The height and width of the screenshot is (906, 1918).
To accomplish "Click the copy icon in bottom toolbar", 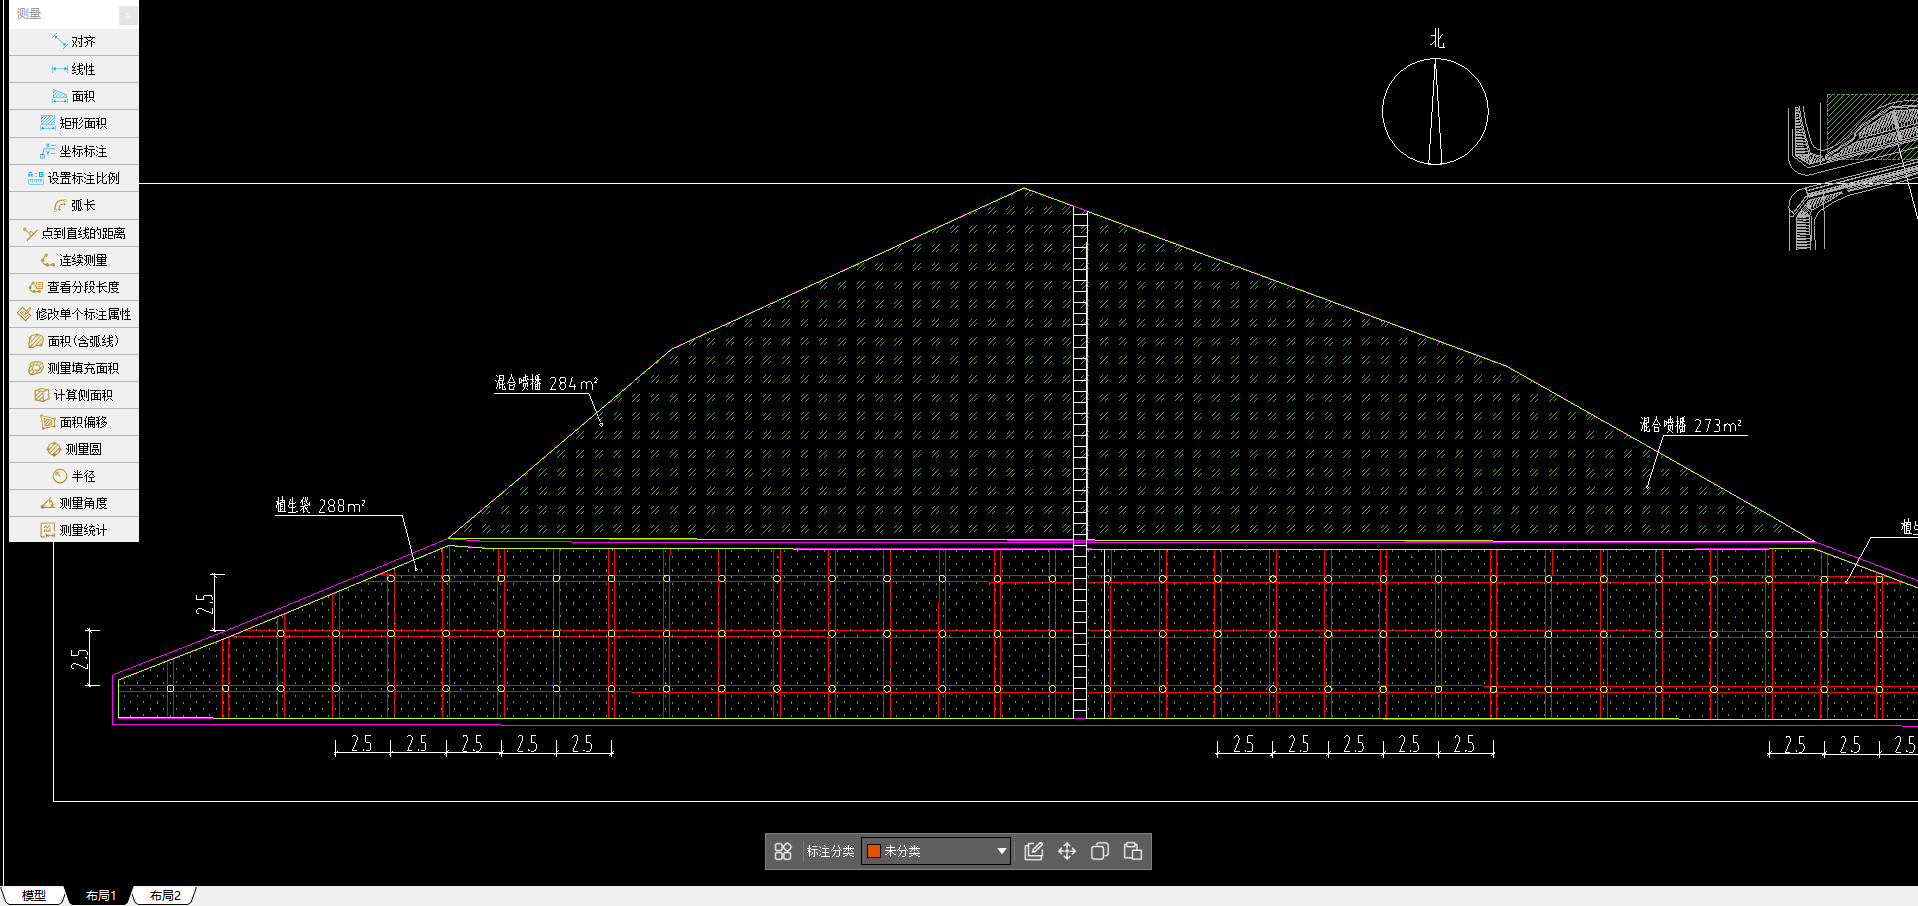I will (x=1100, y=851).
